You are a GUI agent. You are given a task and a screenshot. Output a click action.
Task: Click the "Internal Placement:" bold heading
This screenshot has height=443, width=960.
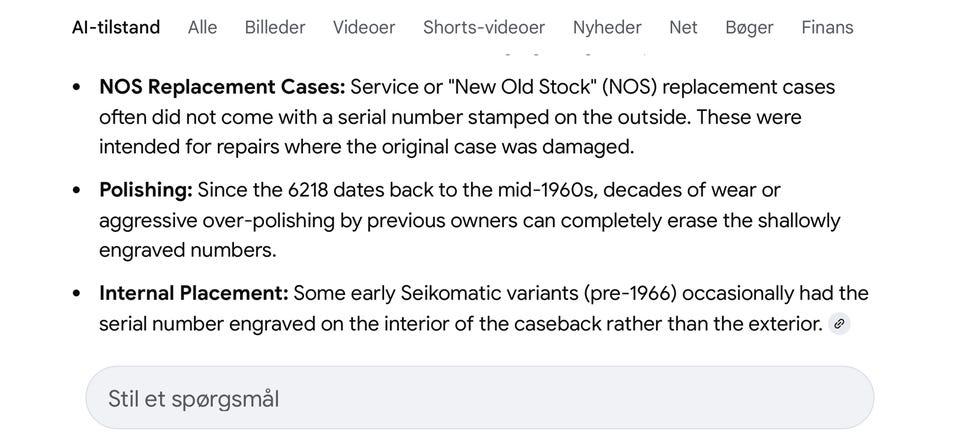(193, 293)
